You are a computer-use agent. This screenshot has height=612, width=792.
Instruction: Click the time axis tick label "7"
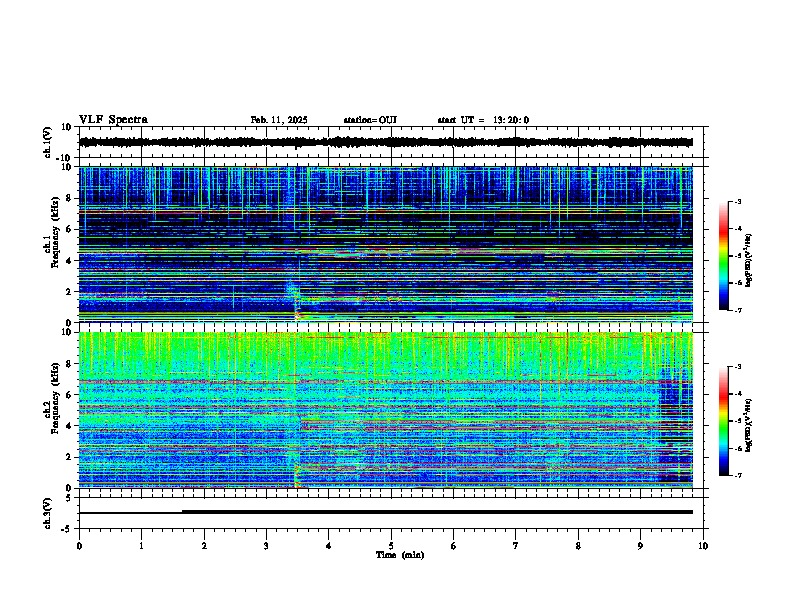[x=516, y=546]
